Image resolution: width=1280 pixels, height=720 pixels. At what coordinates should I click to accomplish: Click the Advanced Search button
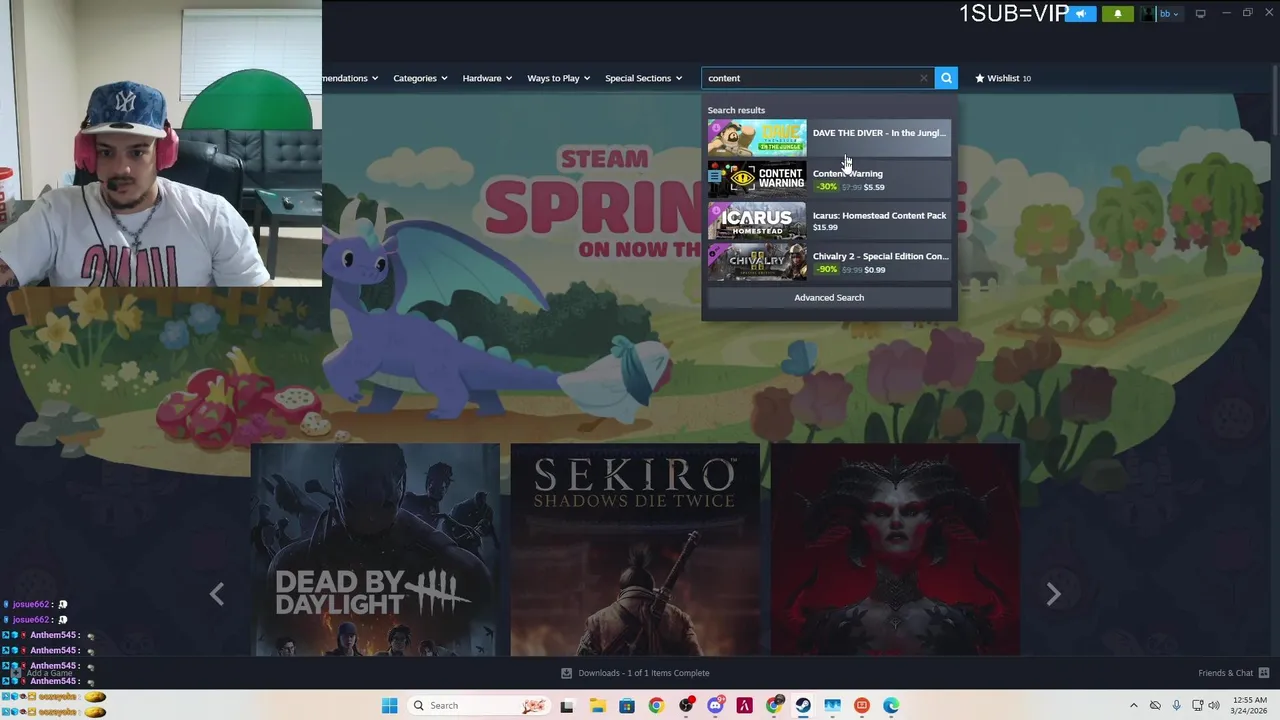(x=829, y=297)
